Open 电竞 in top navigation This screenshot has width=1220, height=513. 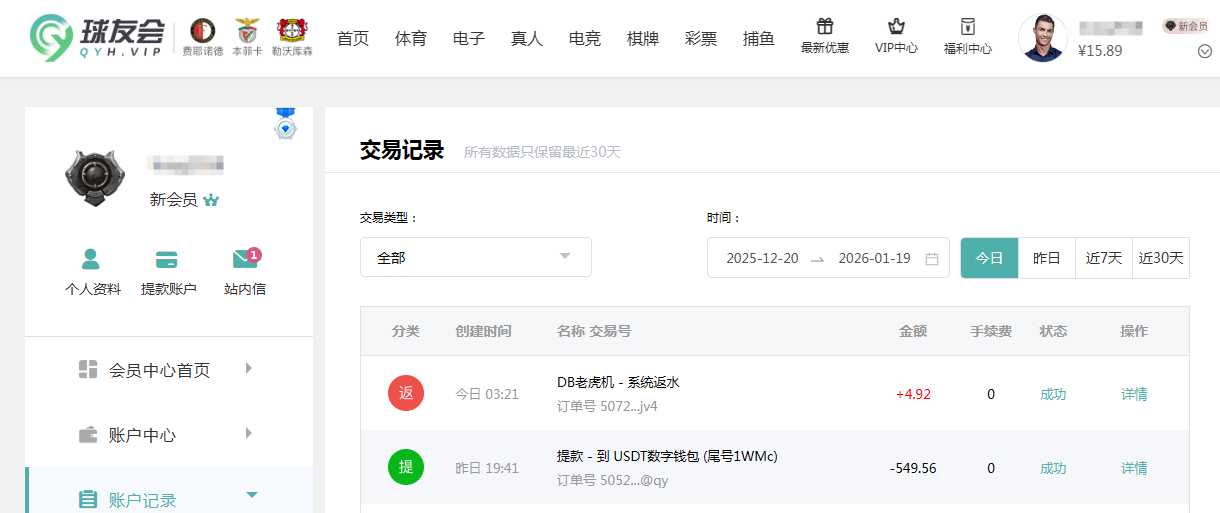[x=585, y=38]
